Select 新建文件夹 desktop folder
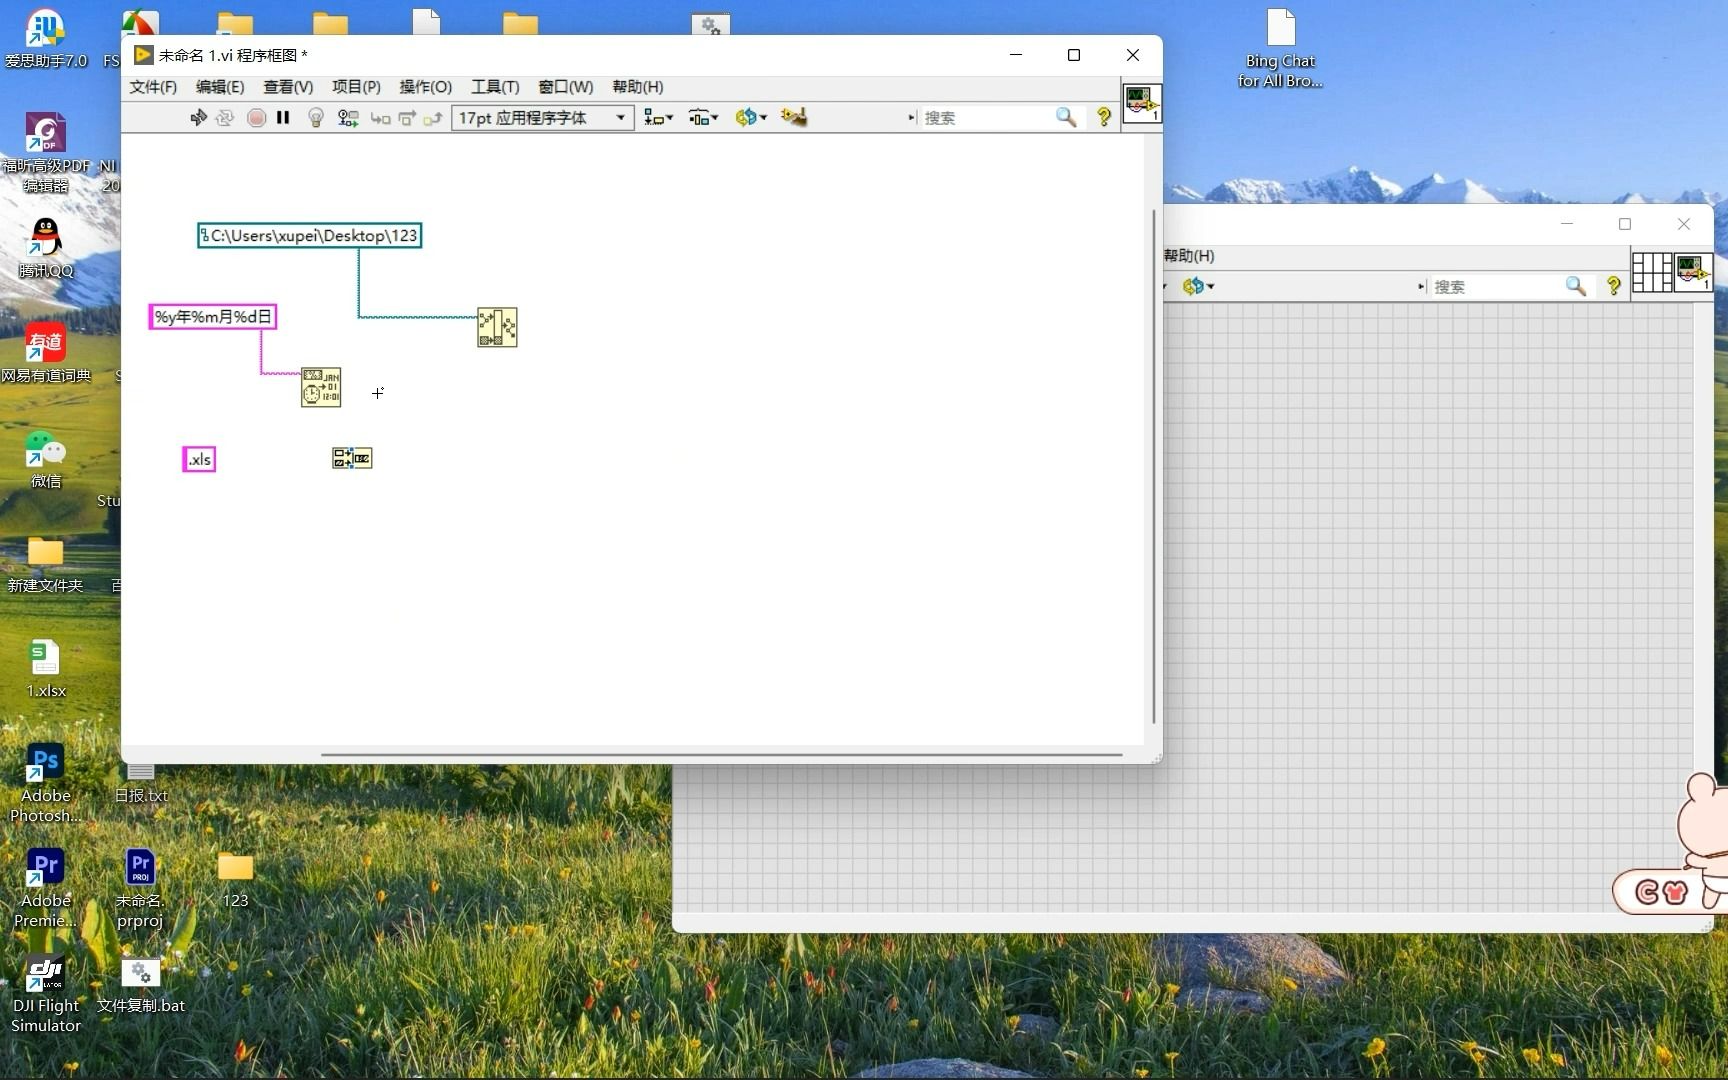Viewport: 1728px width, 1080px height. [x=45, y=564]
